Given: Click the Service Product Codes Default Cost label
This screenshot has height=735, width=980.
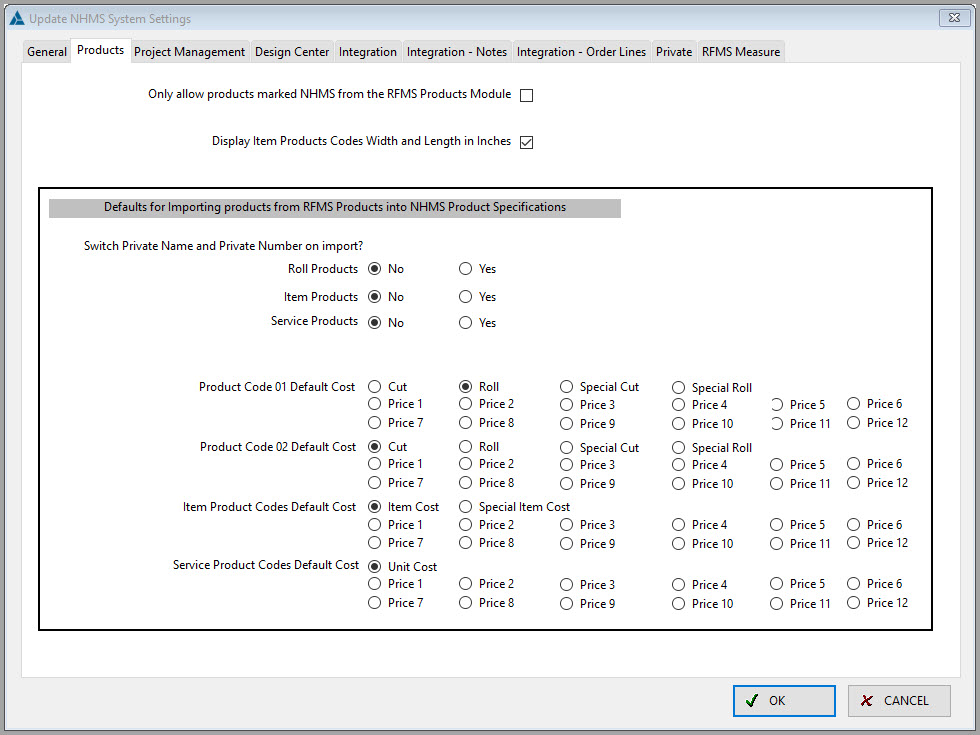Looking at the screenshot, I should pos(266,565).
